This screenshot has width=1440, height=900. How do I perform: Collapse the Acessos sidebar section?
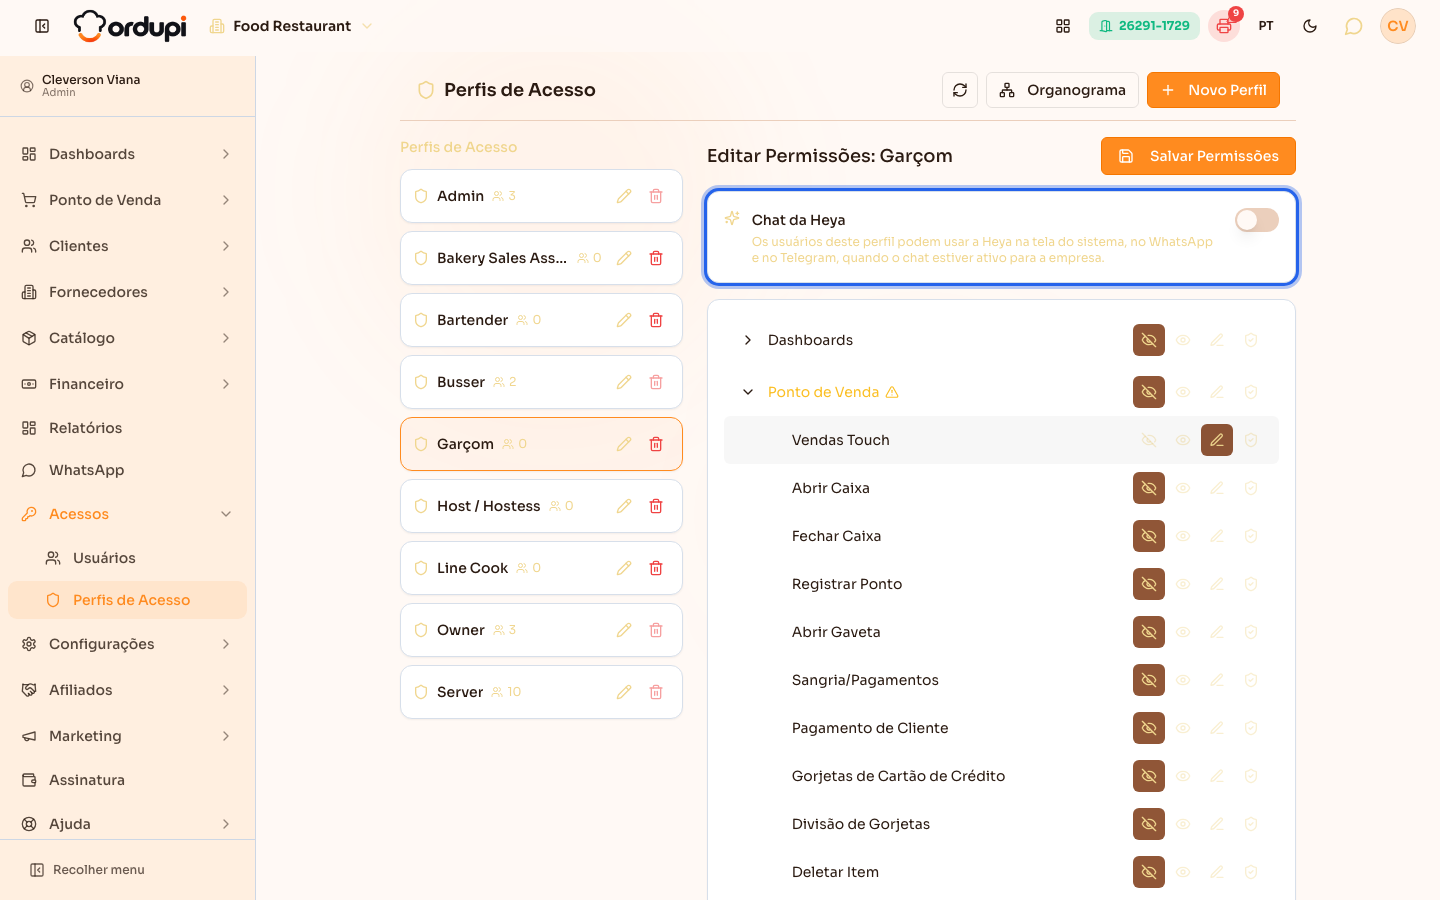127,514
